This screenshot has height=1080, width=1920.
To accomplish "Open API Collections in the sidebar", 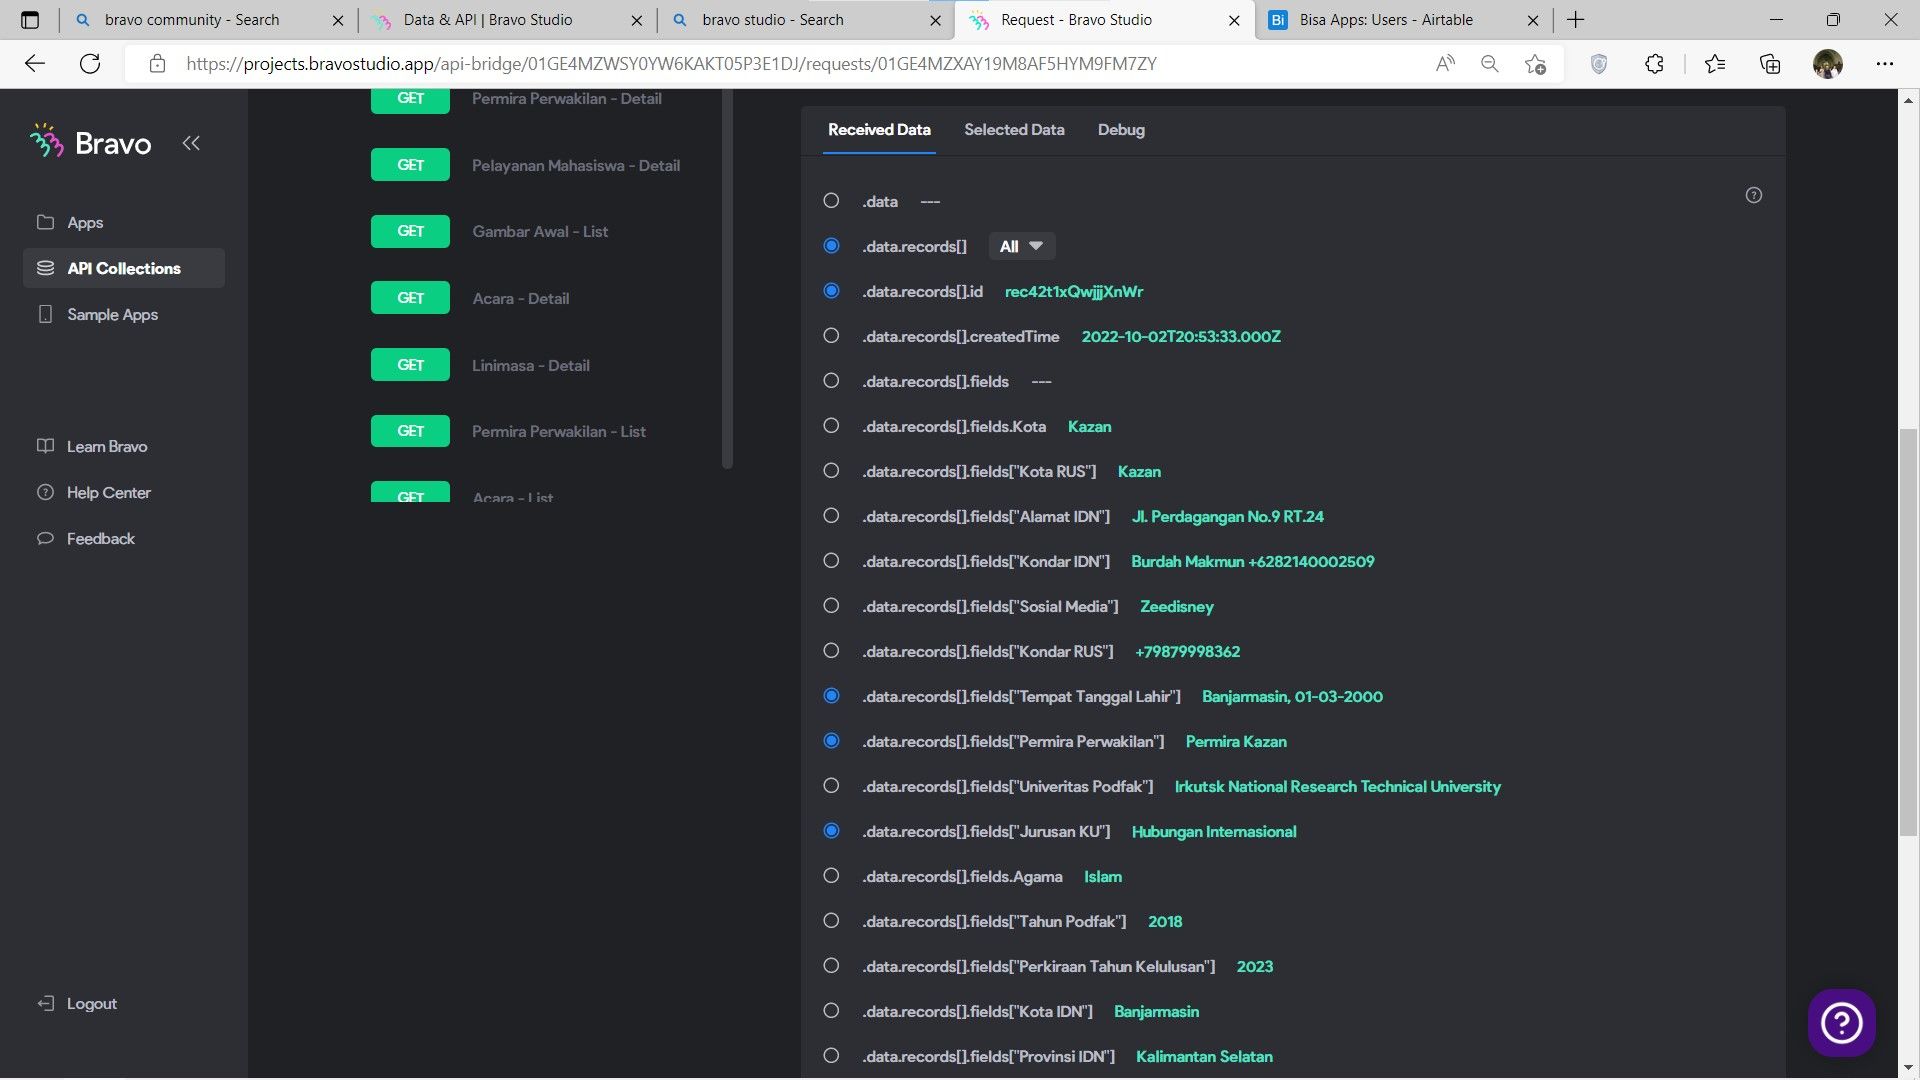I will click(124, 268).
